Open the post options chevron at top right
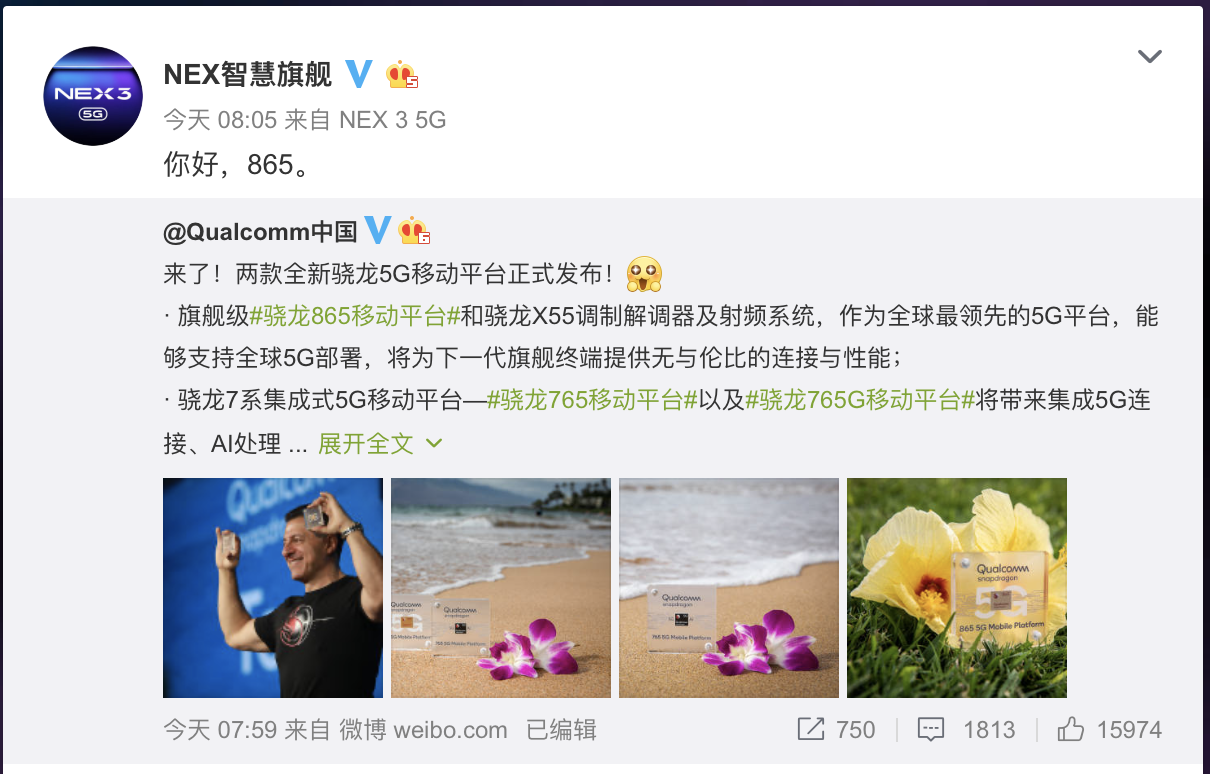Screen dimensions: 1210x774 point(1150,56)
